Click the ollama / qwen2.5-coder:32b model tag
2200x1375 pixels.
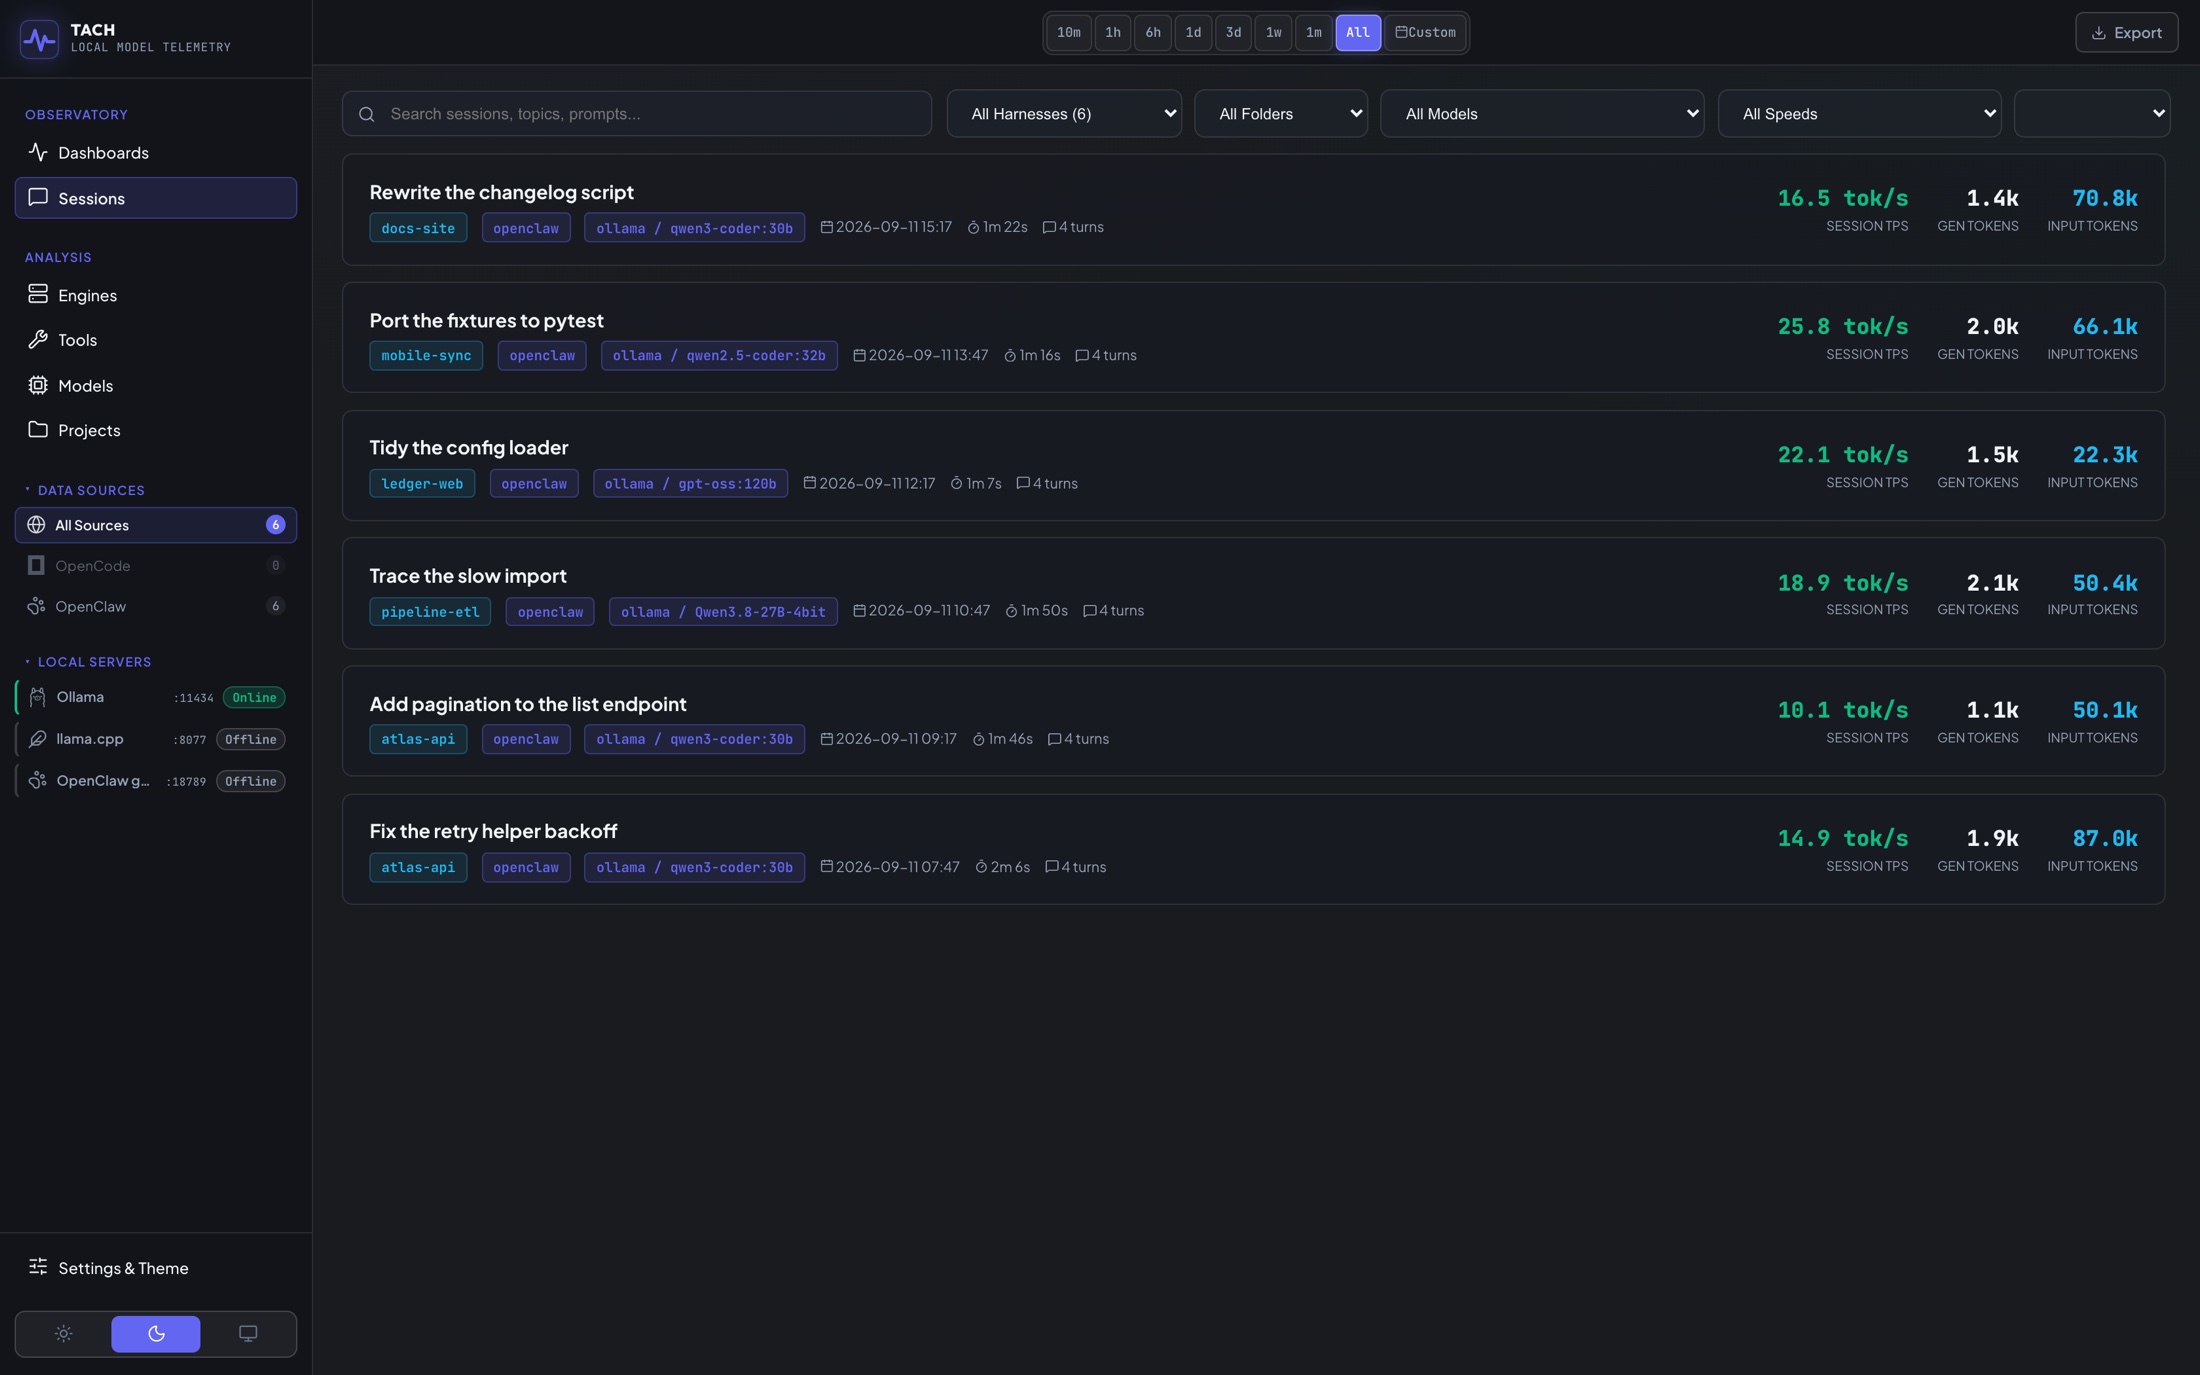click(x=719, y=356)
